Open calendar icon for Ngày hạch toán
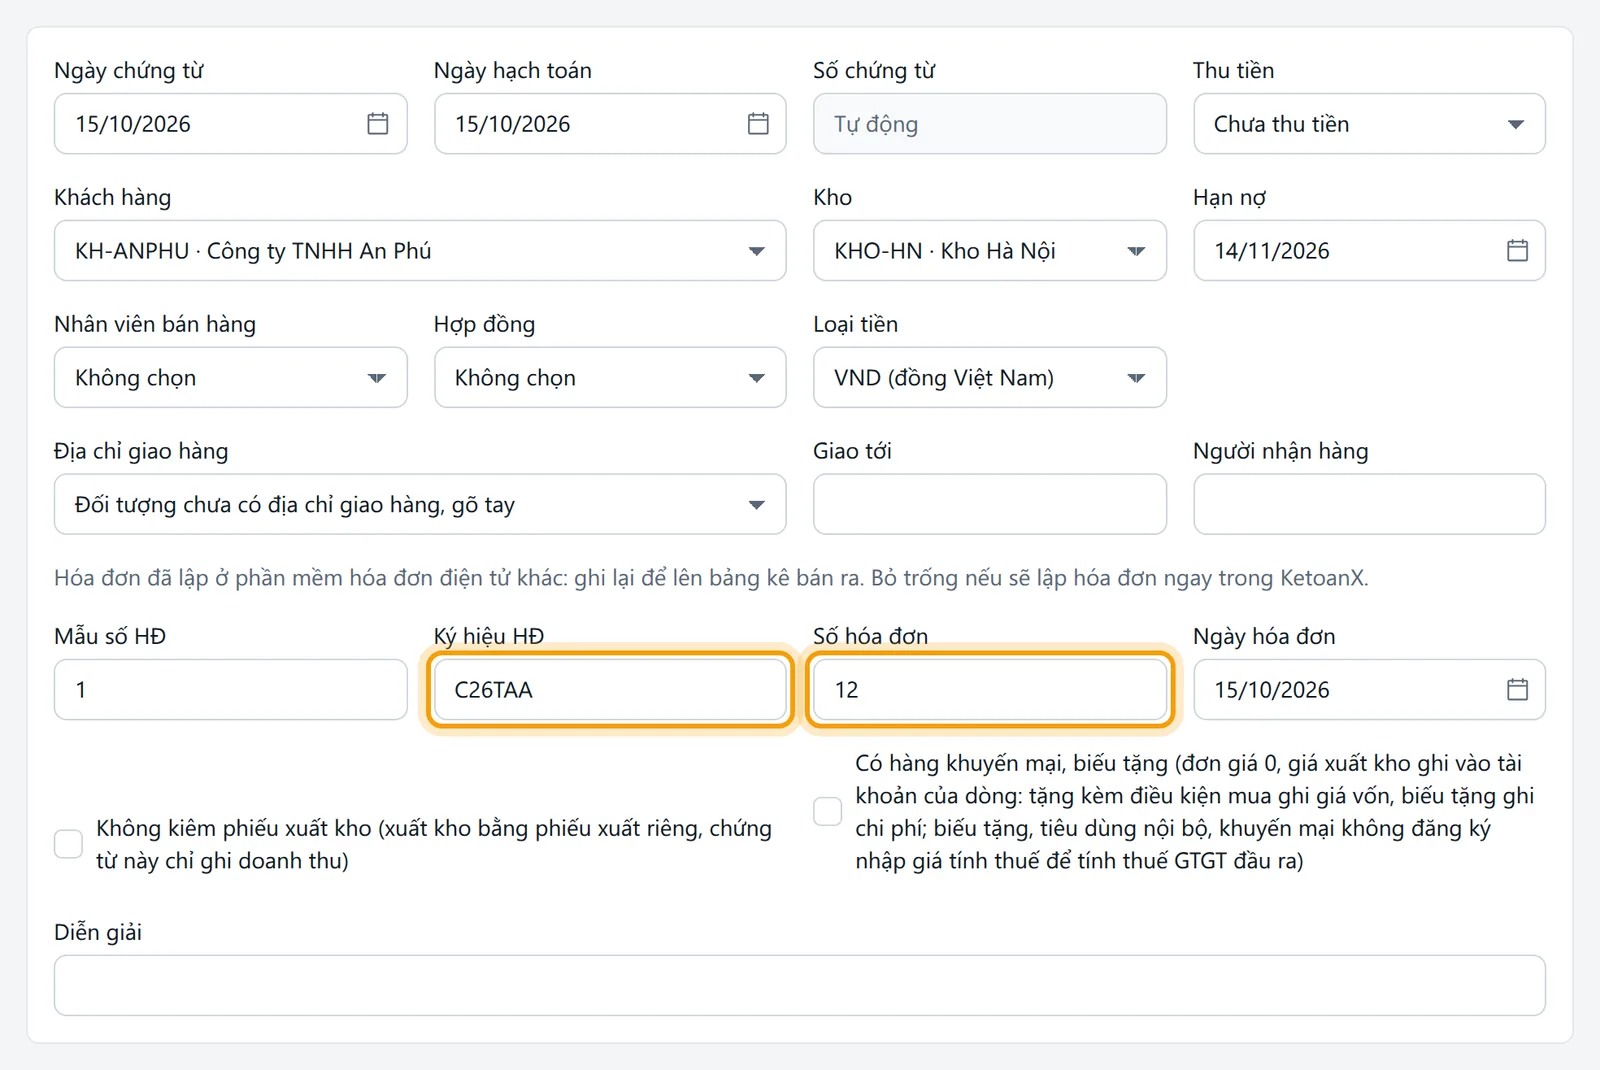The height and width of the screenshot is (1070, 1600). click(x=758, y=124)
